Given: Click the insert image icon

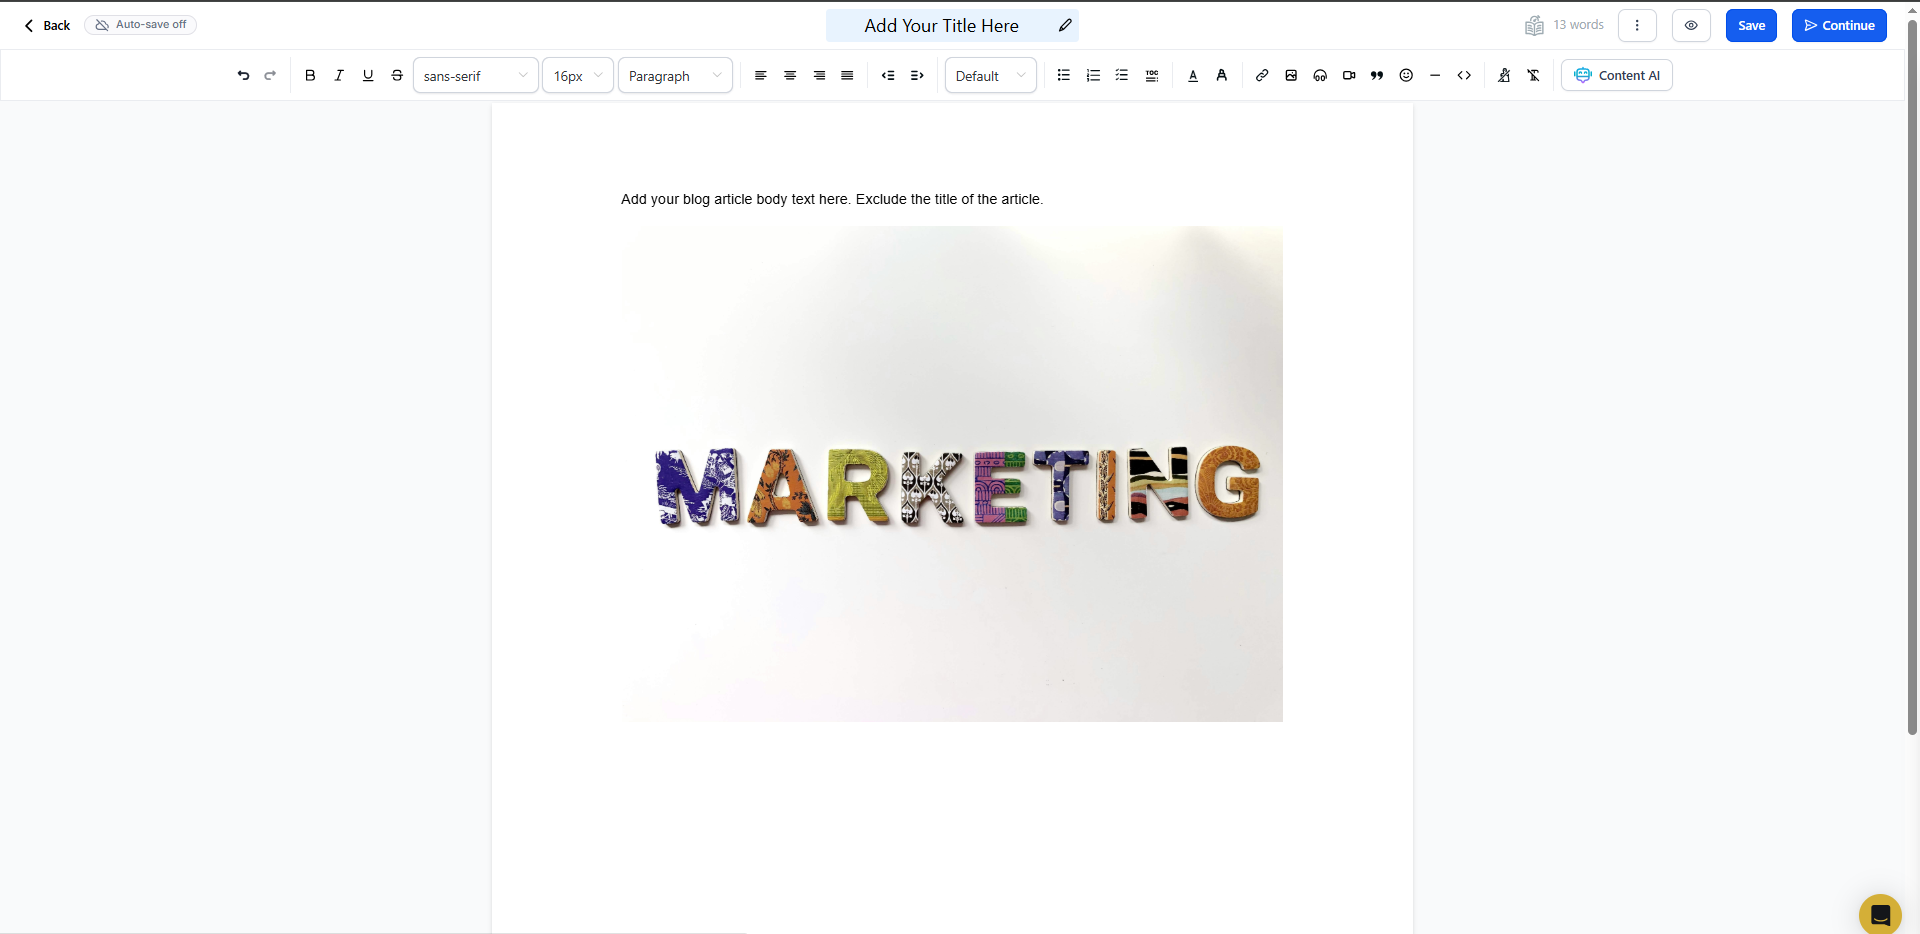Looking at the screenshot, I should 1291,76.
